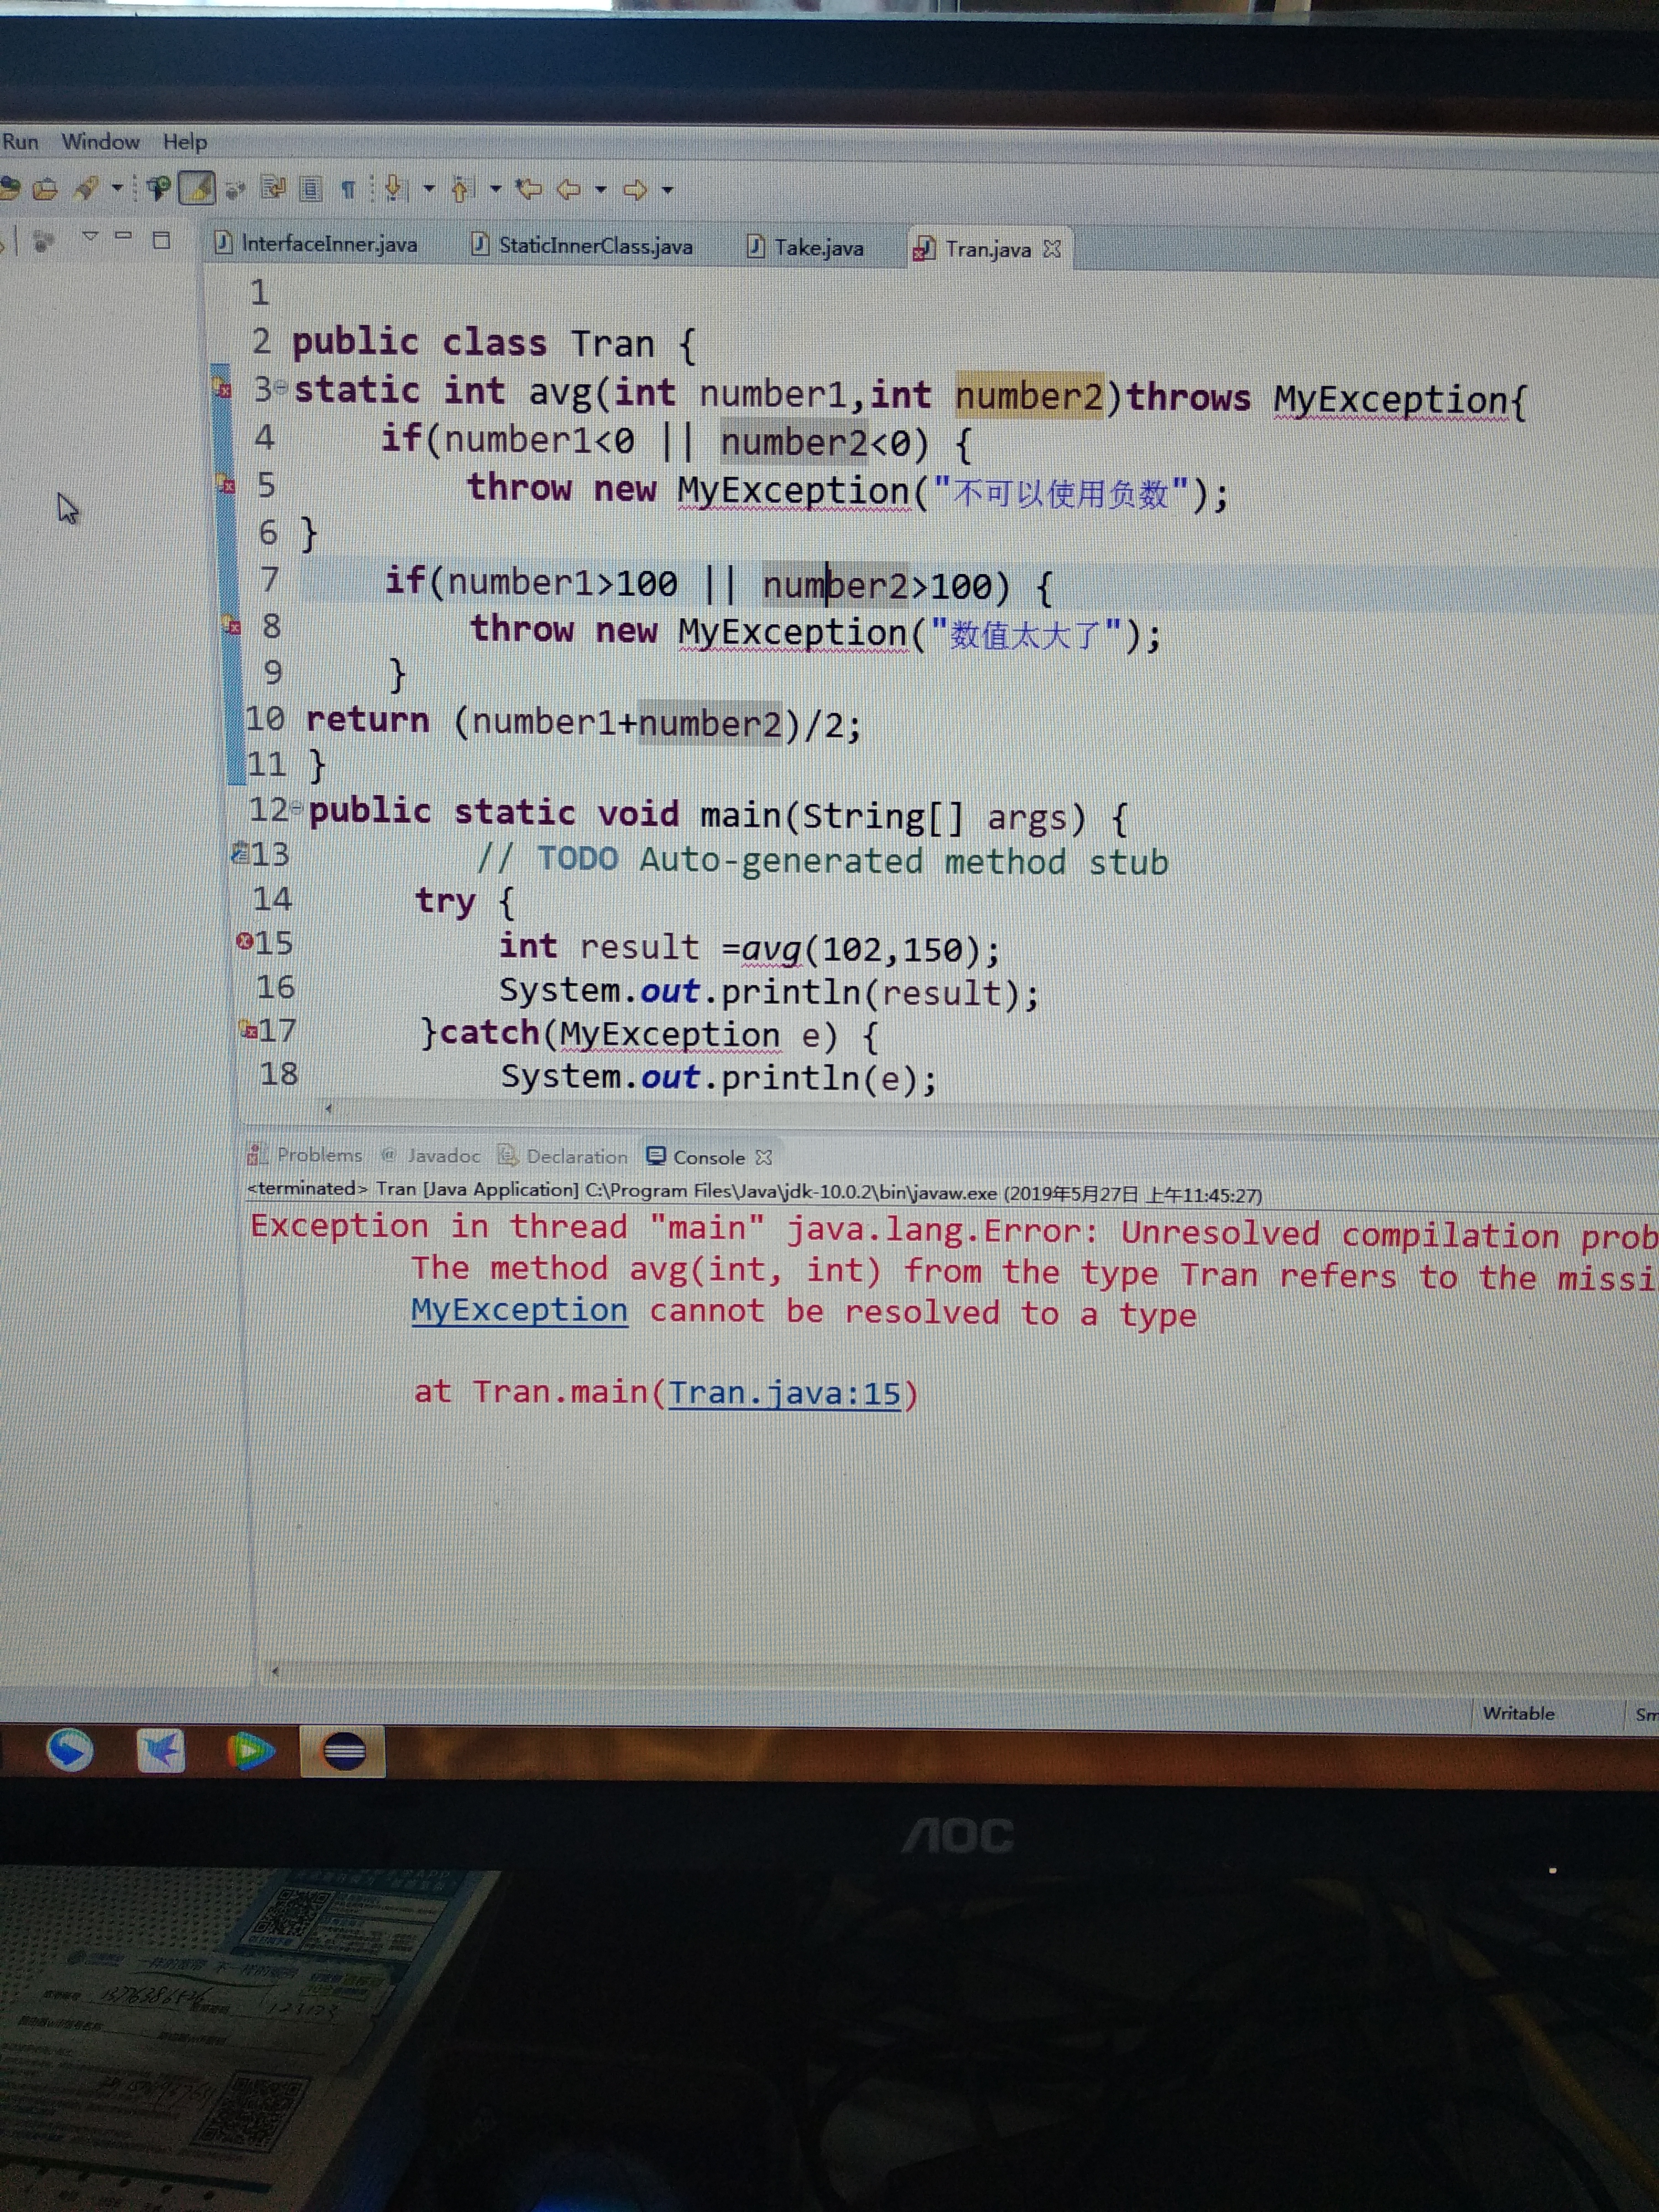
Task: Click the Toggle Breadcrumb toolbar icon
Action: (x=158, y=188)
